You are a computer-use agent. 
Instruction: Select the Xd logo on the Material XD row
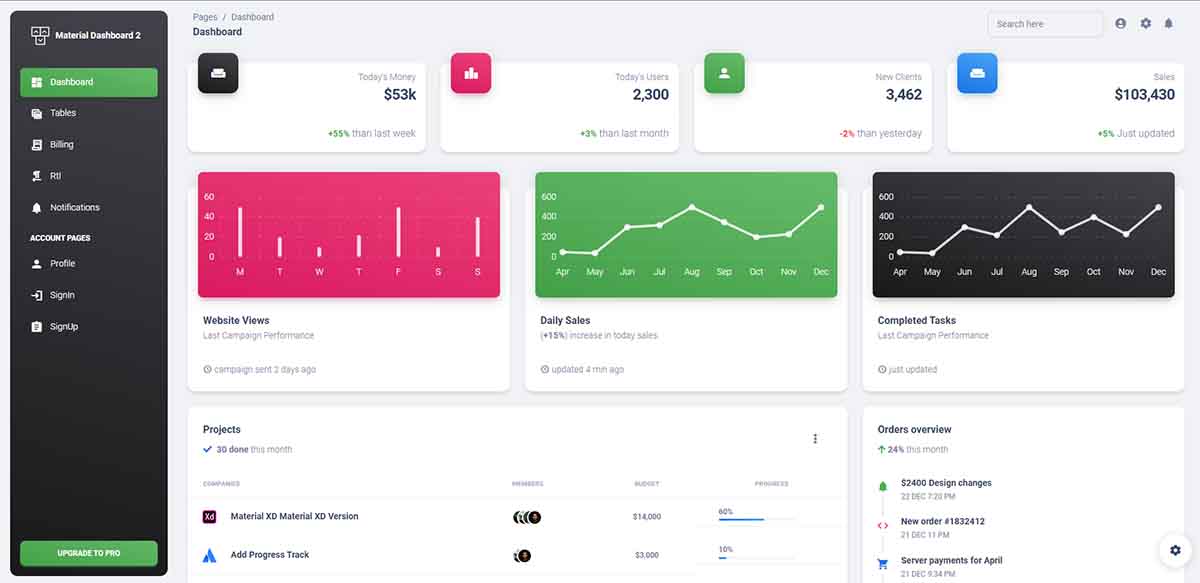click(208, 517)
